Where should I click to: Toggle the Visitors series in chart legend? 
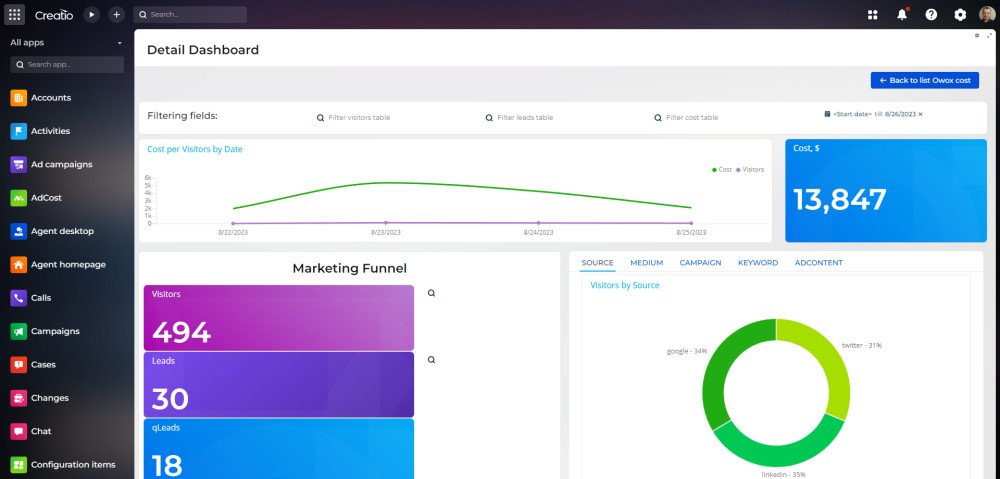(750, 170)
